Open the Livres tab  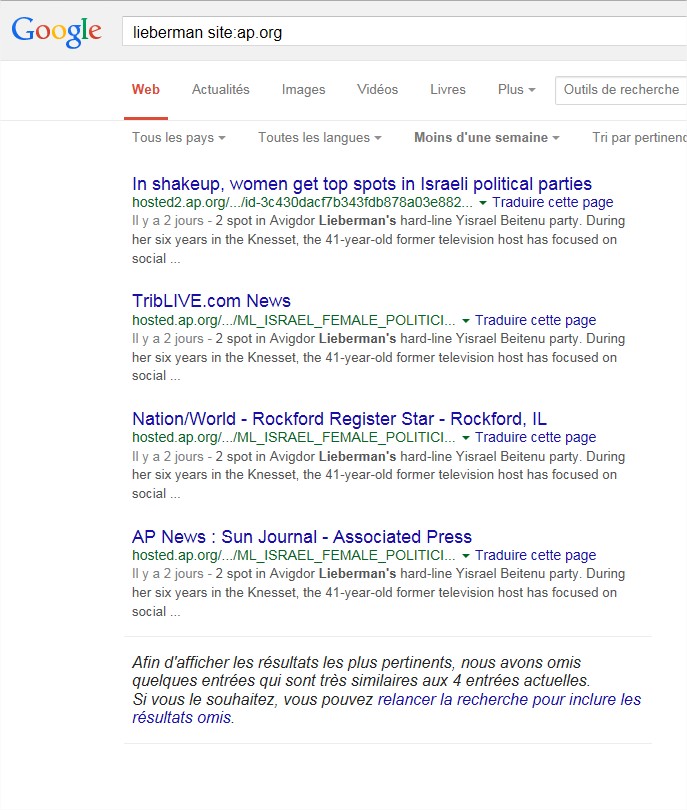(448, 89)
